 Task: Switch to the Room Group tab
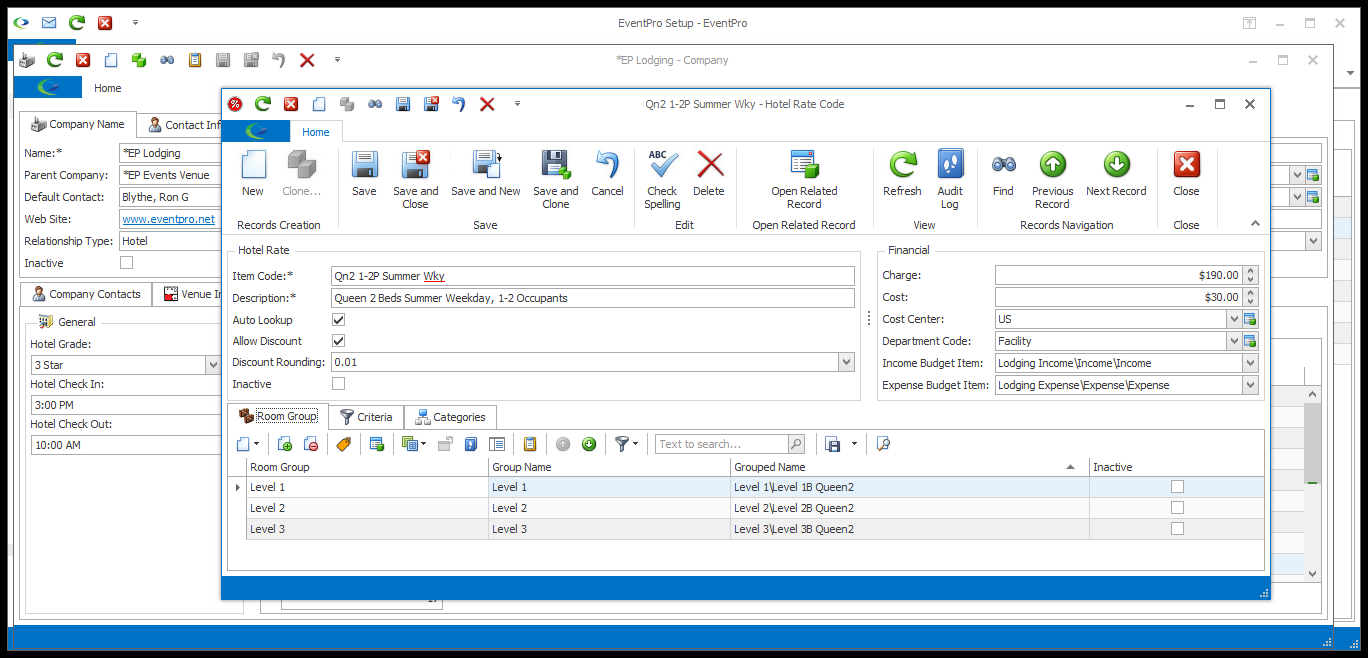278,416
